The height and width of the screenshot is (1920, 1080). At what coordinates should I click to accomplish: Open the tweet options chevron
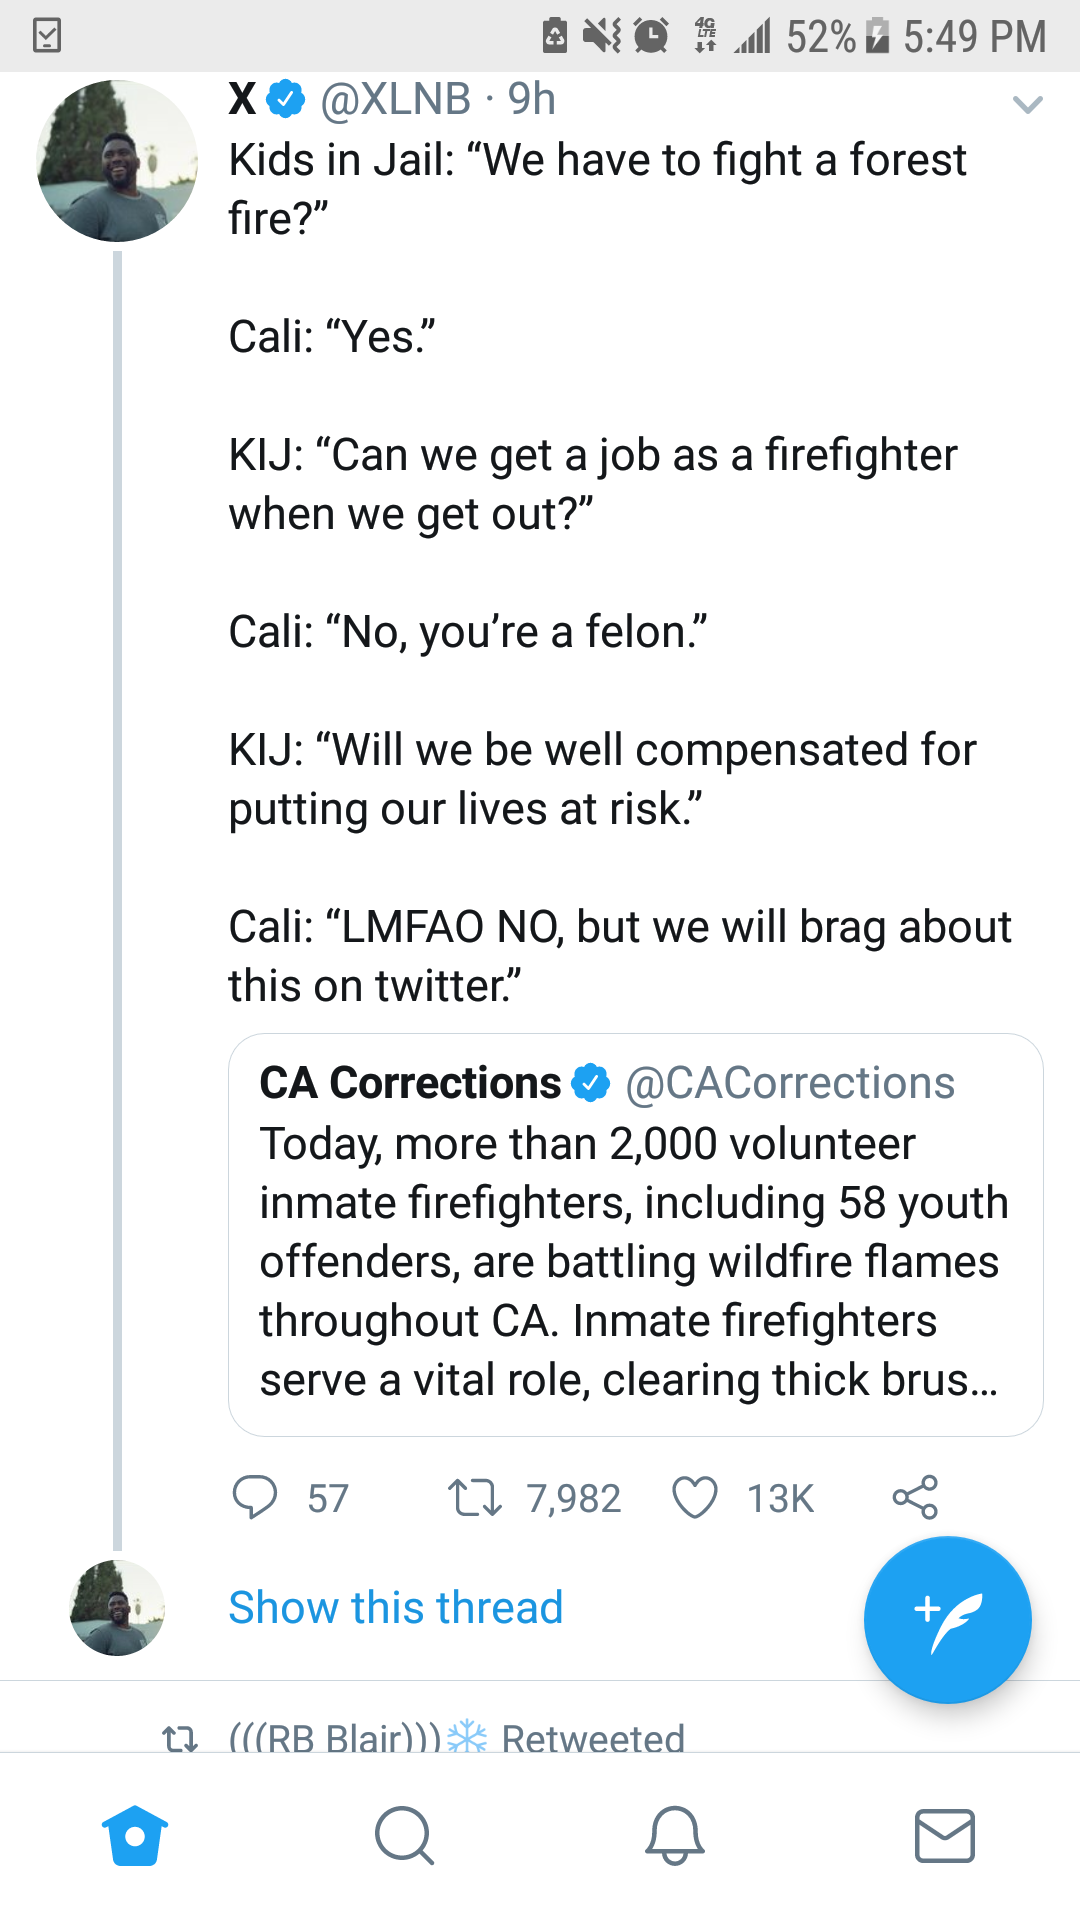(1027, 104)
